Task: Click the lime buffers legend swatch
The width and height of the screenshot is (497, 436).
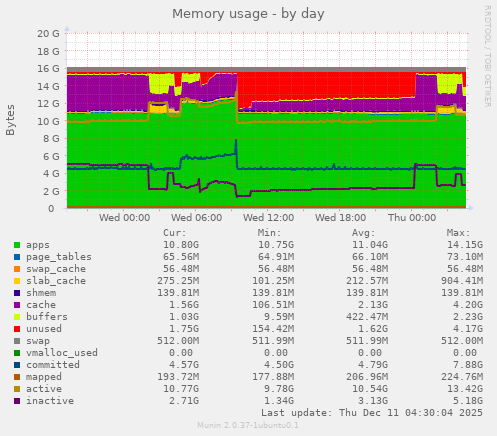Action: click(x=17, y=317)
